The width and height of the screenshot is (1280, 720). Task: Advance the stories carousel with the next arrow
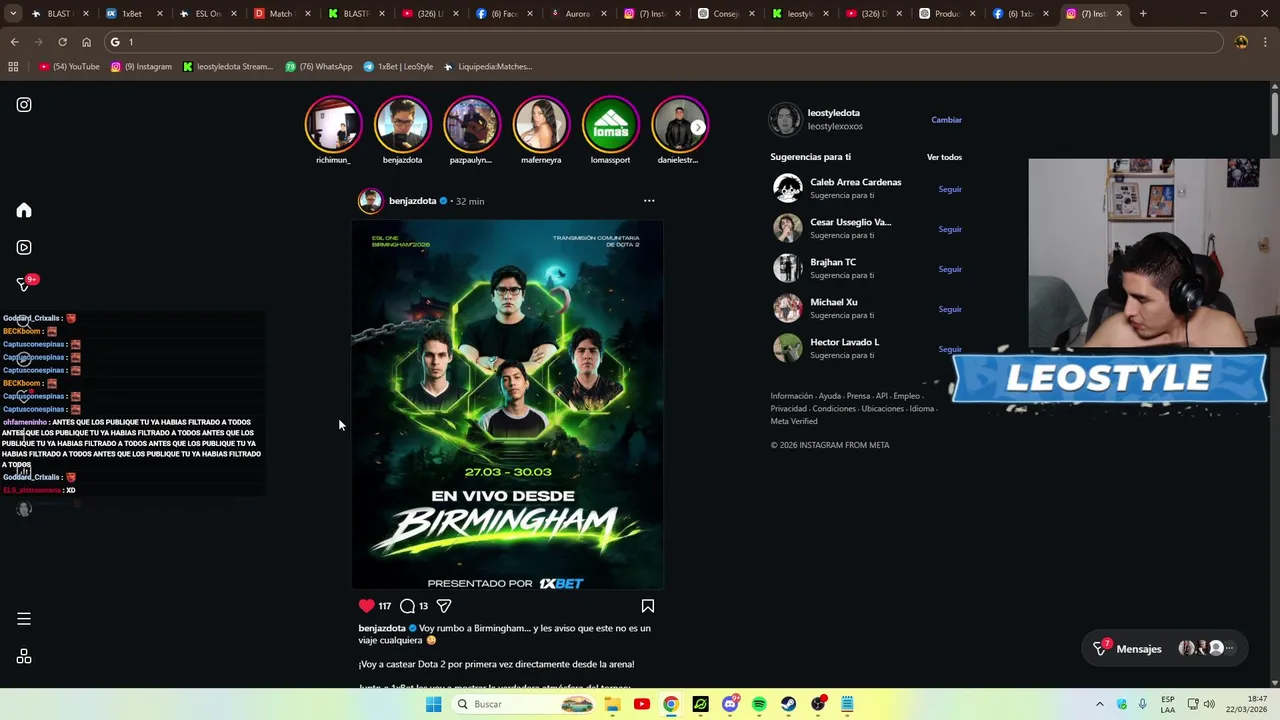(x=698, y=127)
